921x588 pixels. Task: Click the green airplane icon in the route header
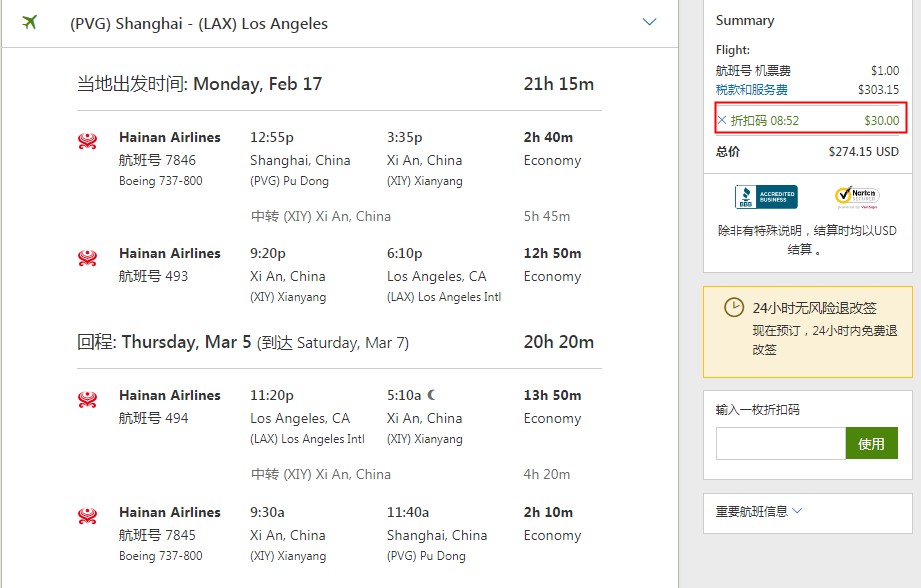tap(29, 22)
